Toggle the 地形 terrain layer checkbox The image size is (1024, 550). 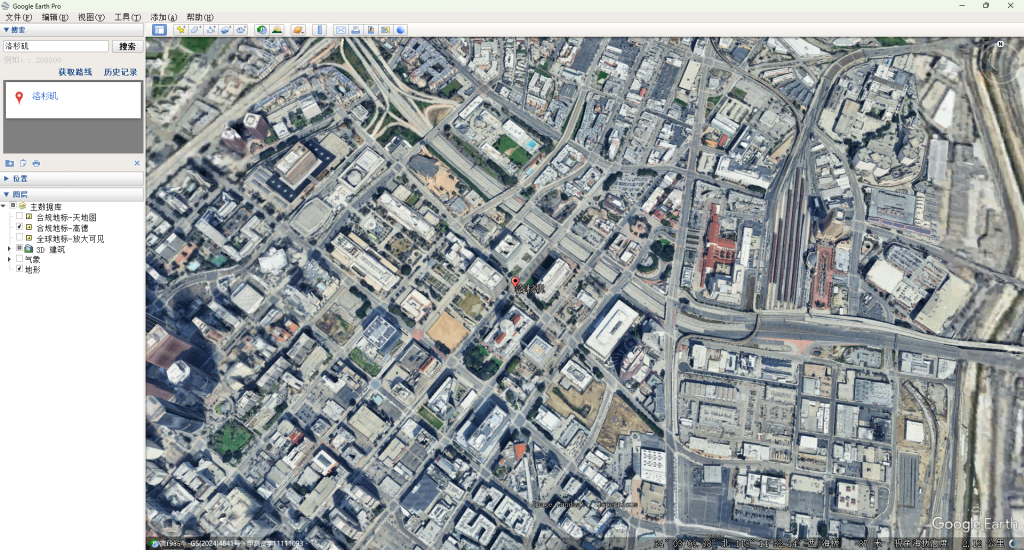19,269
